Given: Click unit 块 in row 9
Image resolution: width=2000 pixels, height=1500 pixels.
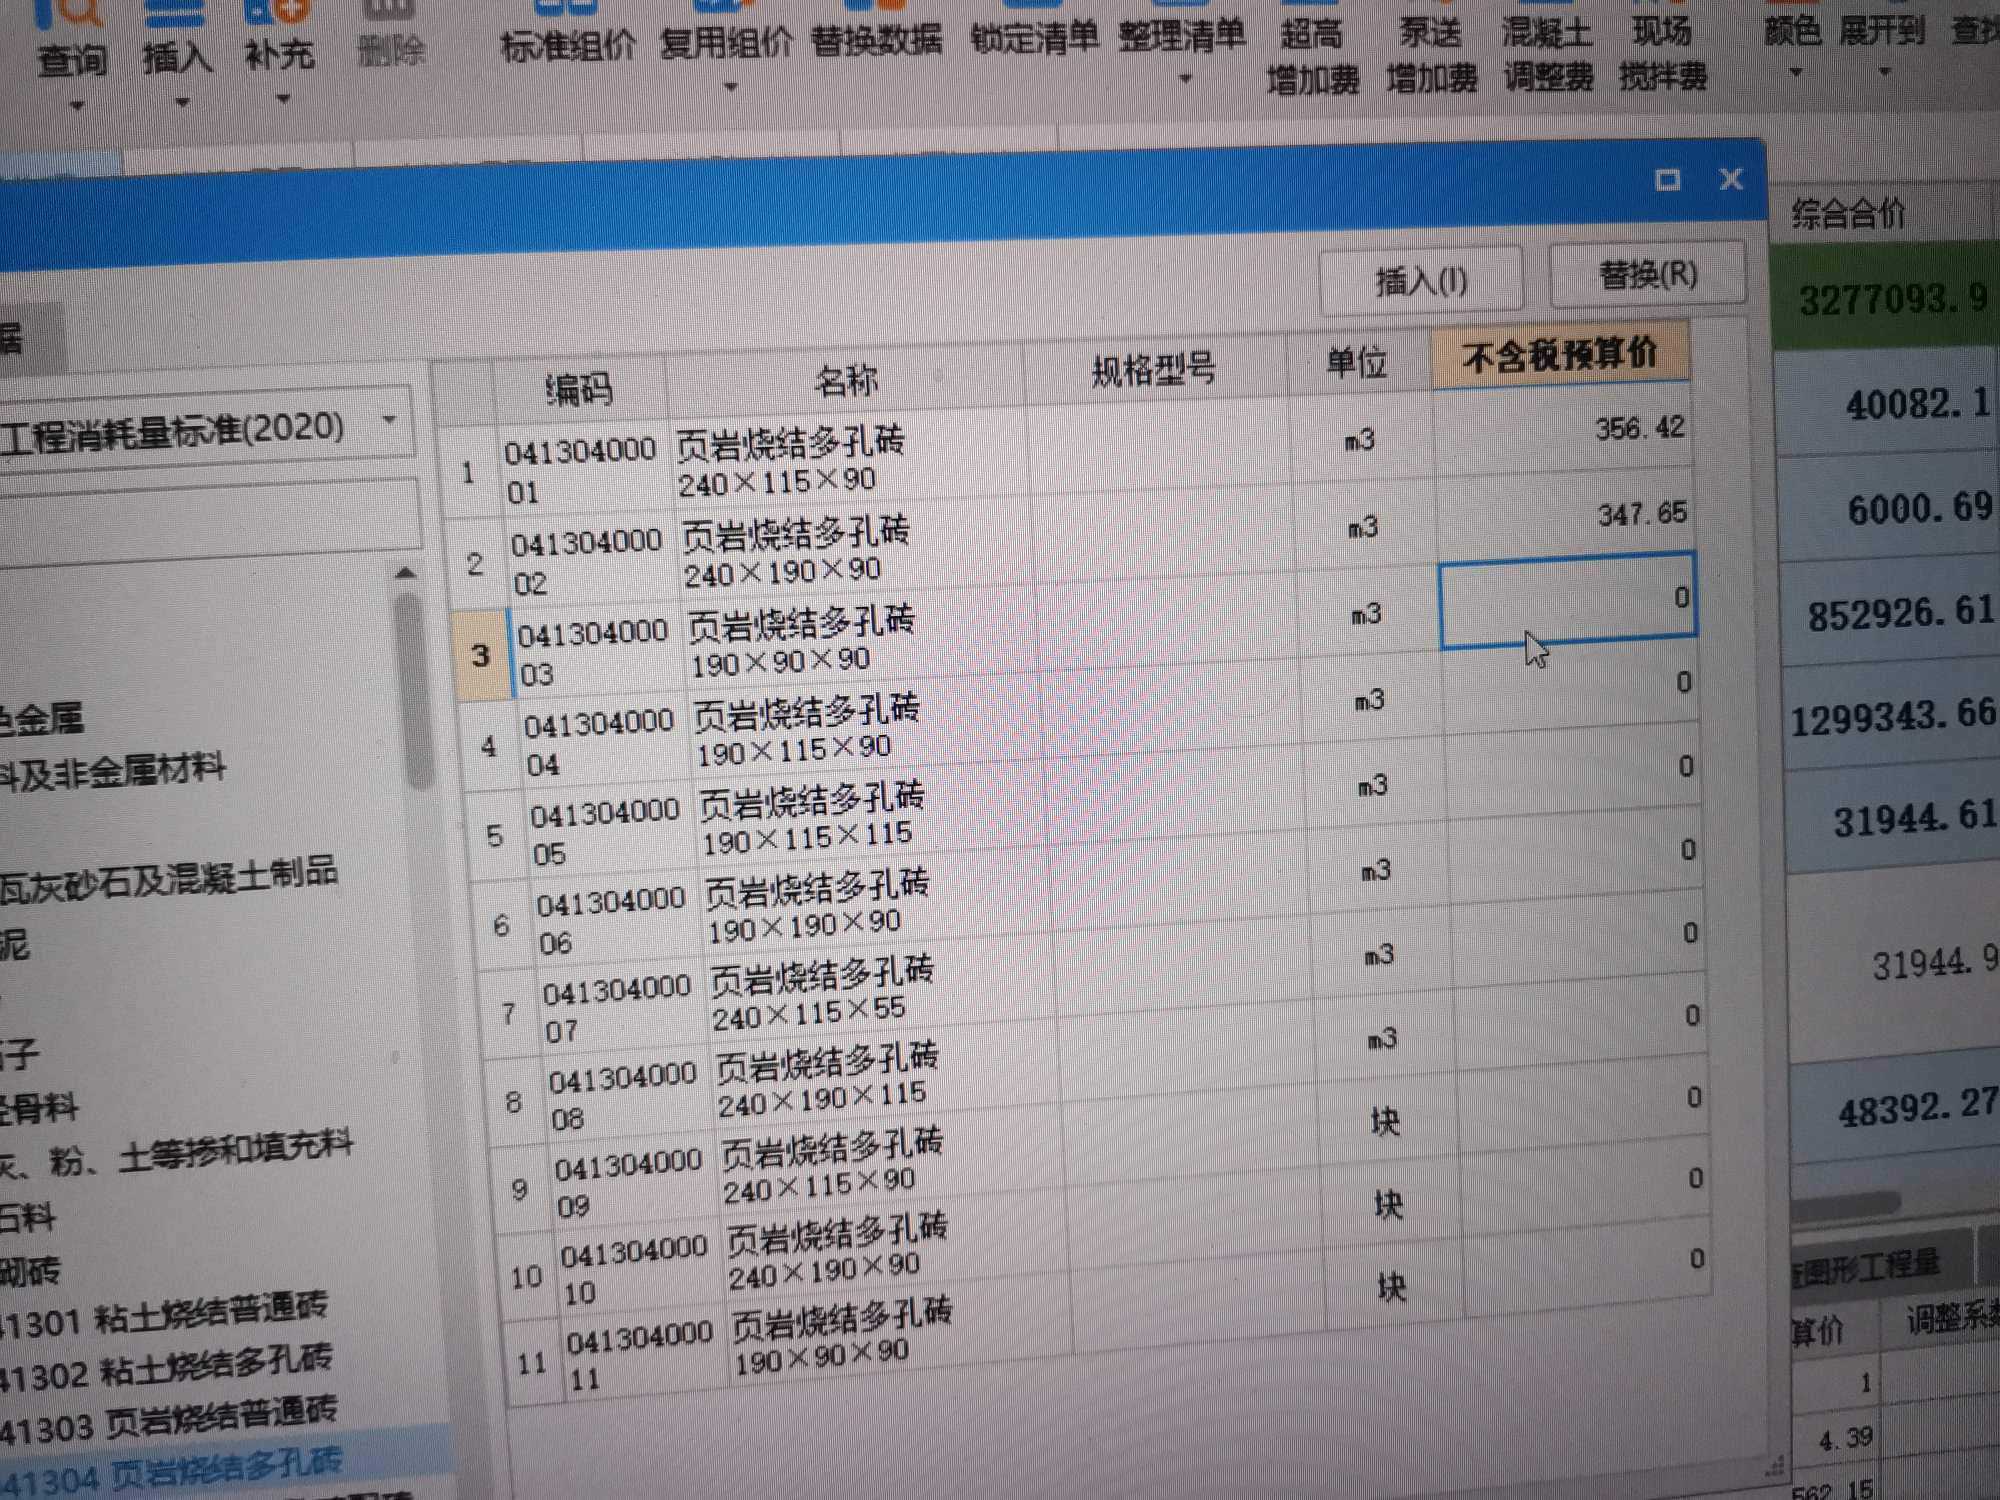Looking at the screenshot, I should click(x=1385, y=1122).
